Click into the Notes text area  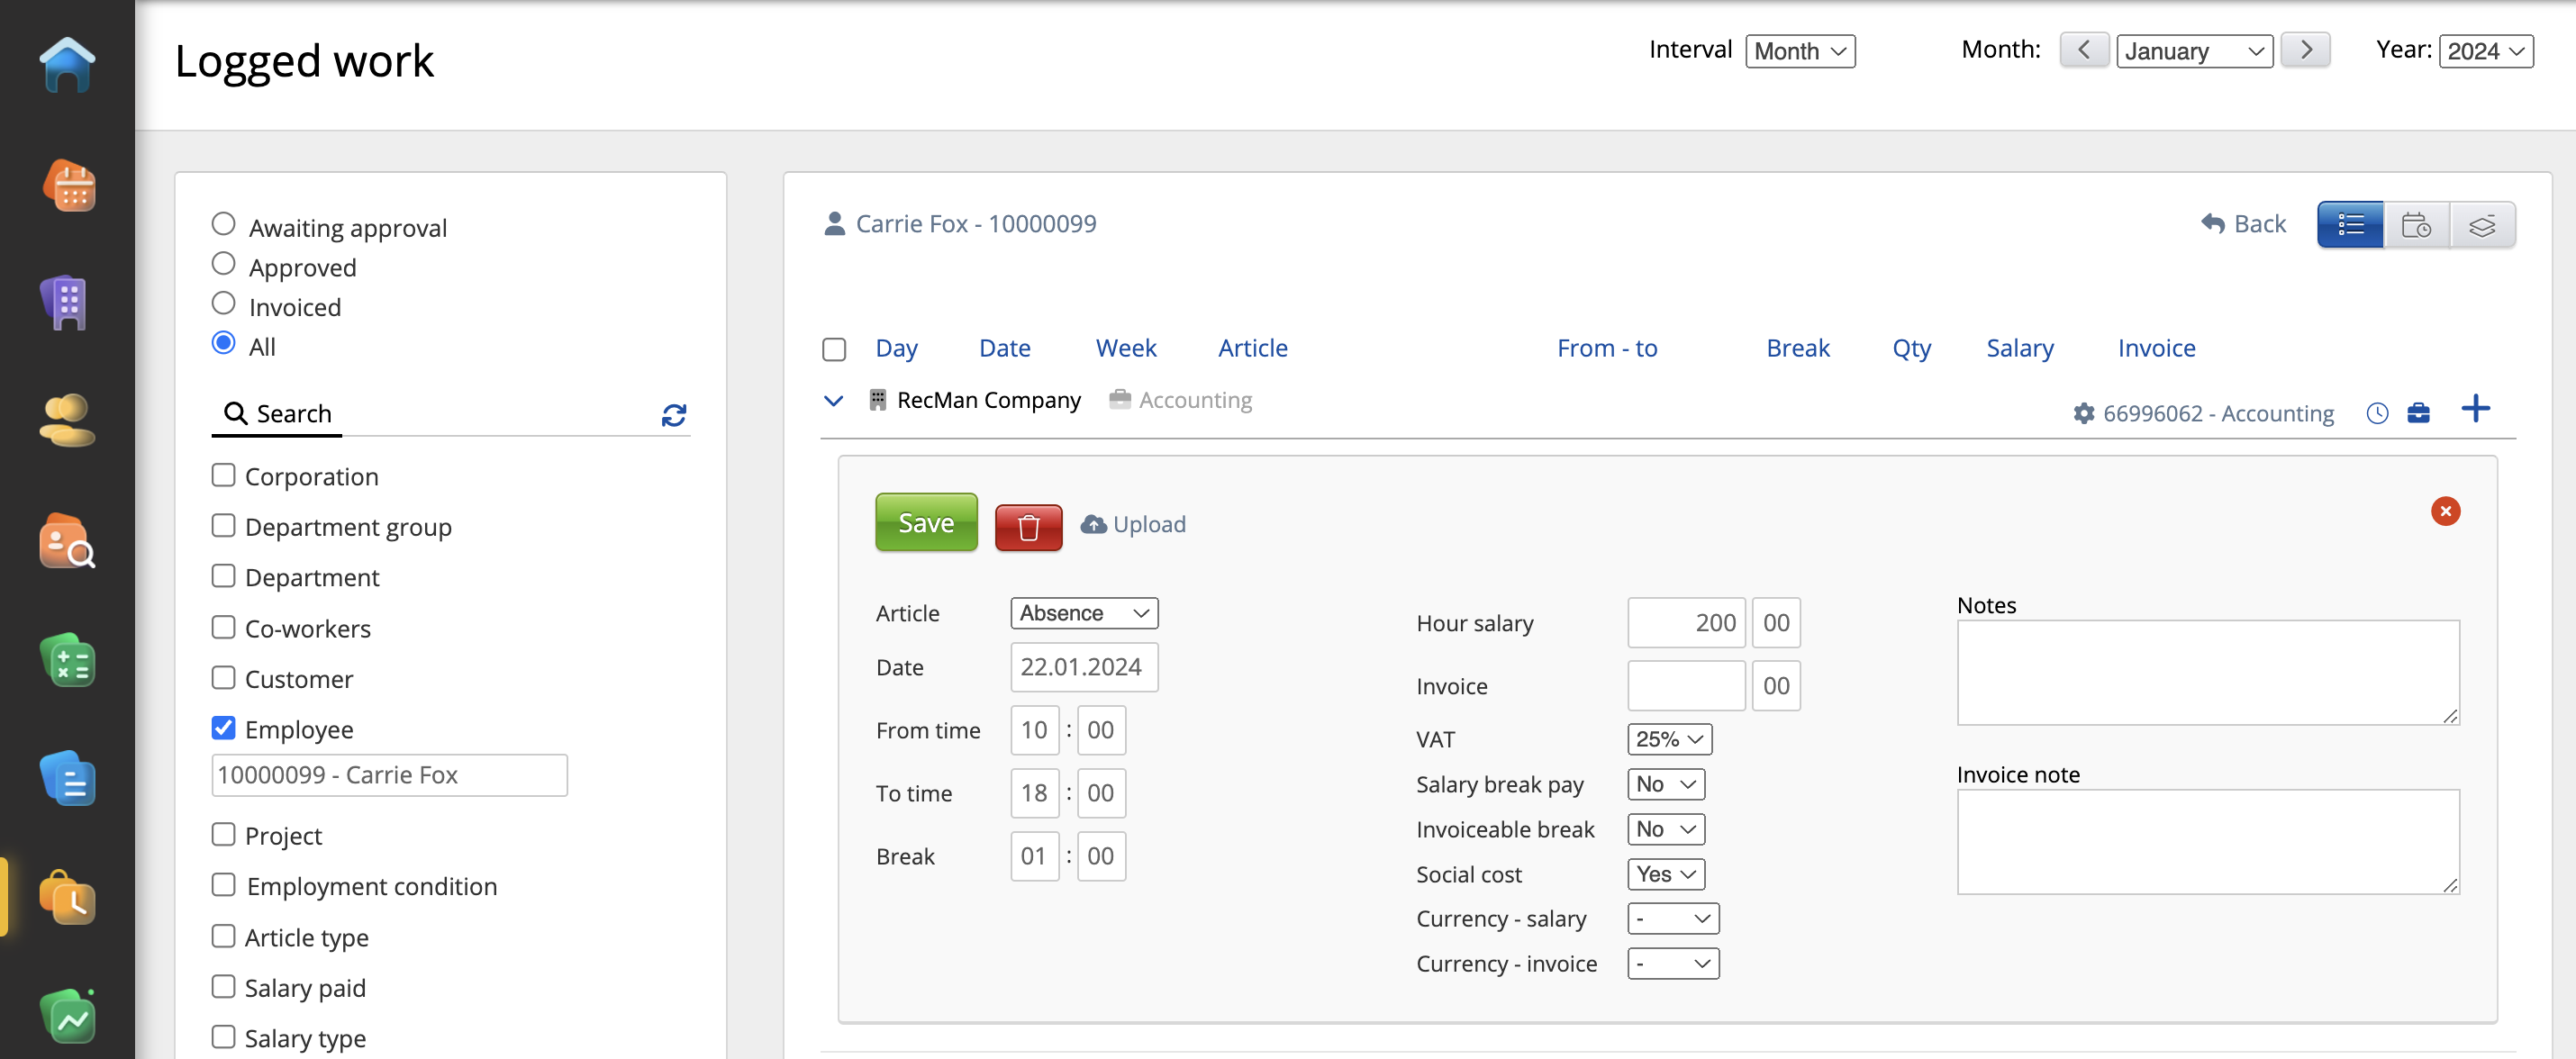(x=2206, y=672)
